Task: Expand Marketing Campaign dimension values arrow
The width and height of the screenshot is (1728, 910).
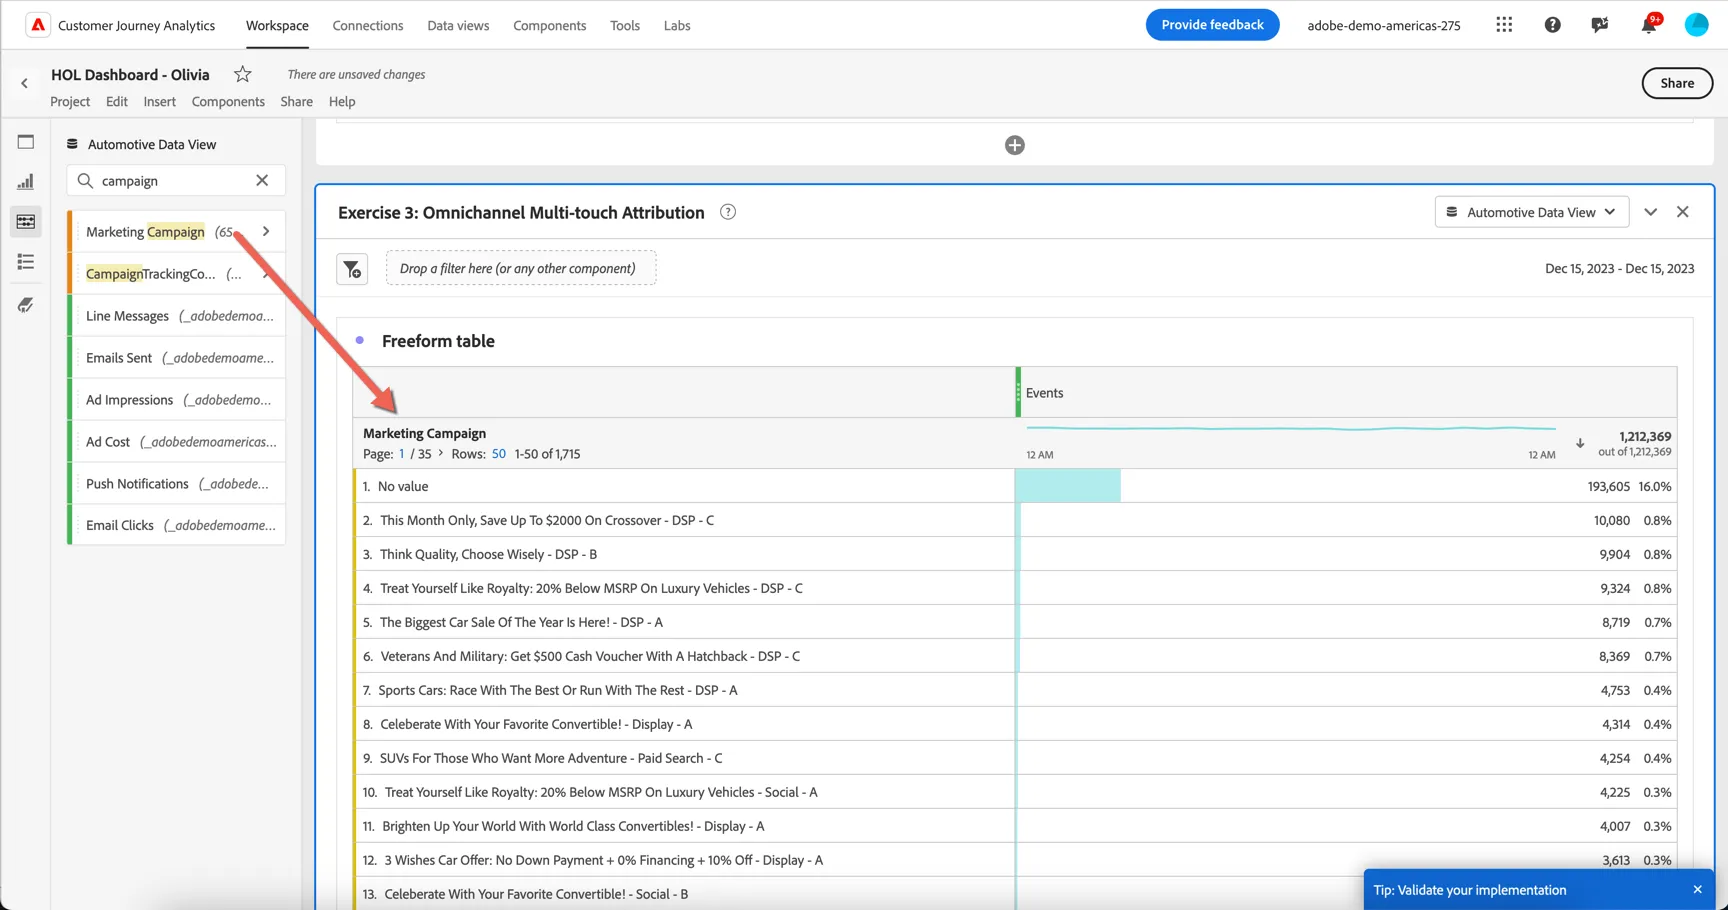Action: [266, 231]
